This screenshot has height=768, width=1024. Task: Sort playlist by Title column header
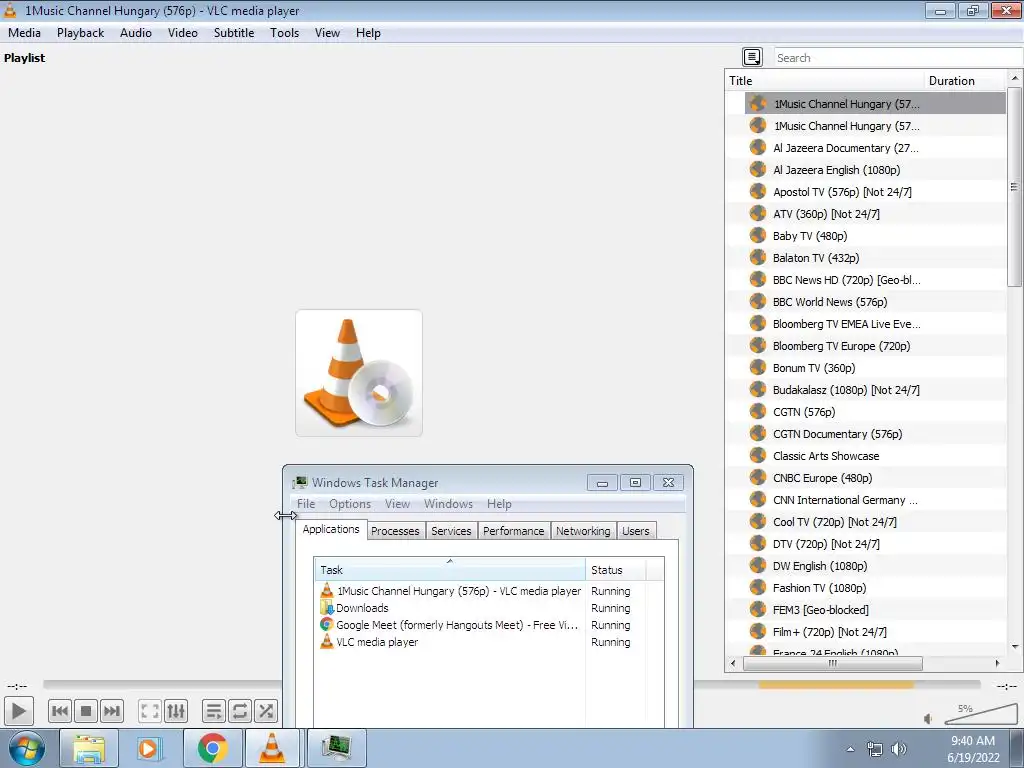(x=825, y=80)
